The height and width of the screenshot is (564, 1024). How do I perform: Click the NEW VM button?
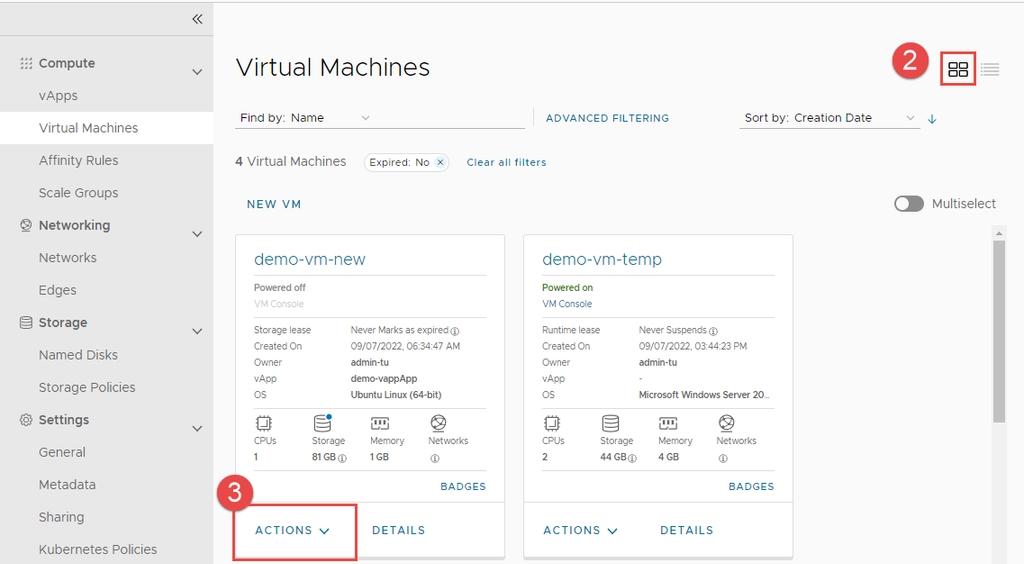tap(274, 204)
